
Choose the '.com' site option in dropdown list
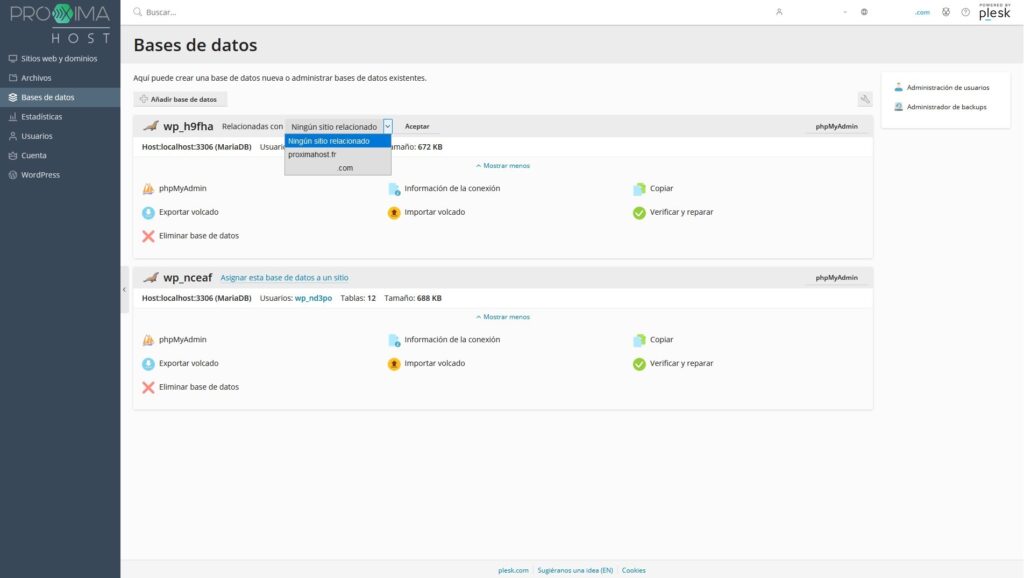pyautogui.click(x=338, y=168)
